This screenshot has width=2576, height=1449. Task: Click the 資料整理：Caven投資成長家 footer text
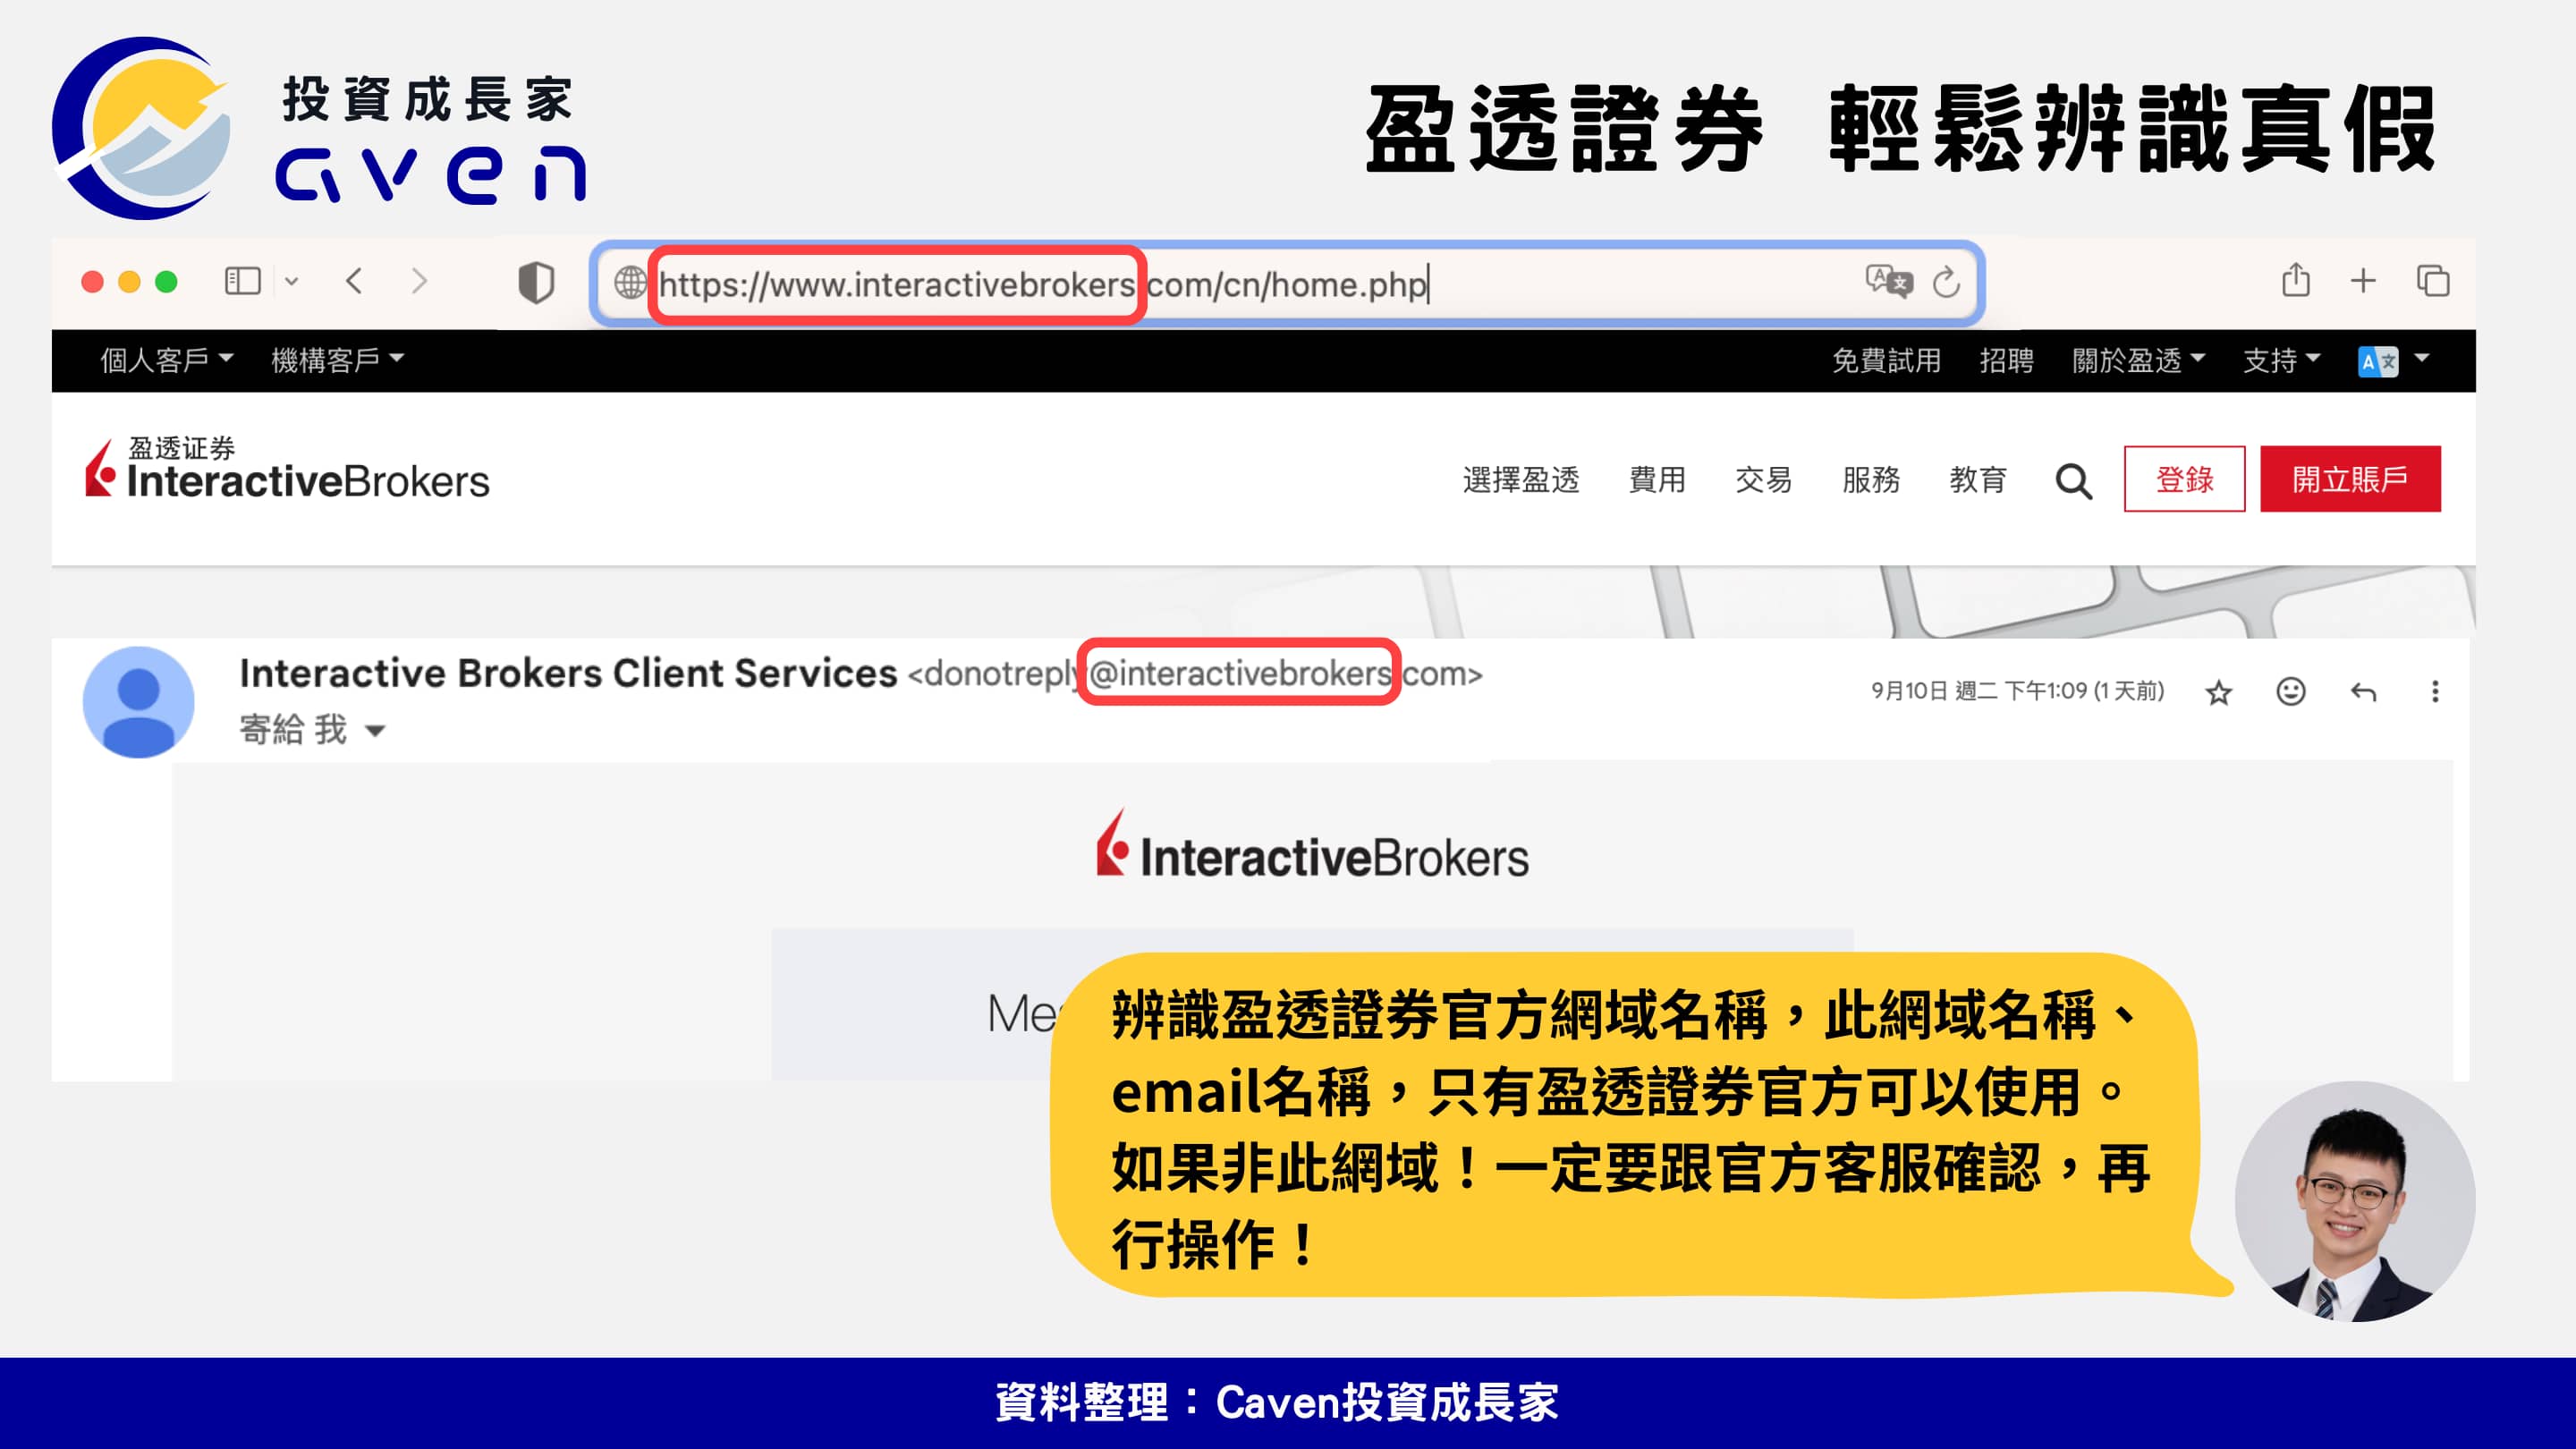(1276, 1402)
